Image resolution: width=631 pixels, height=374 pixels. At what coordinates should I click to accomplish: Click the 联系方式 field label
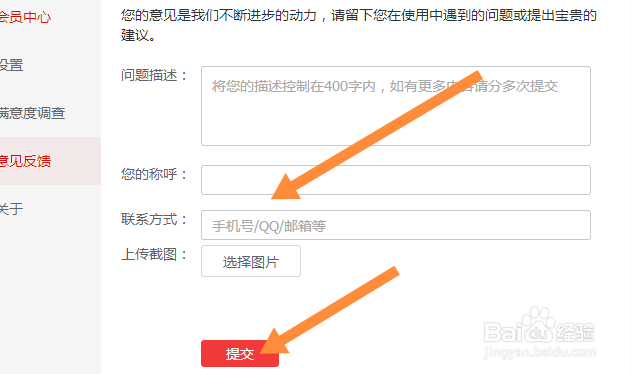(154, 219)
